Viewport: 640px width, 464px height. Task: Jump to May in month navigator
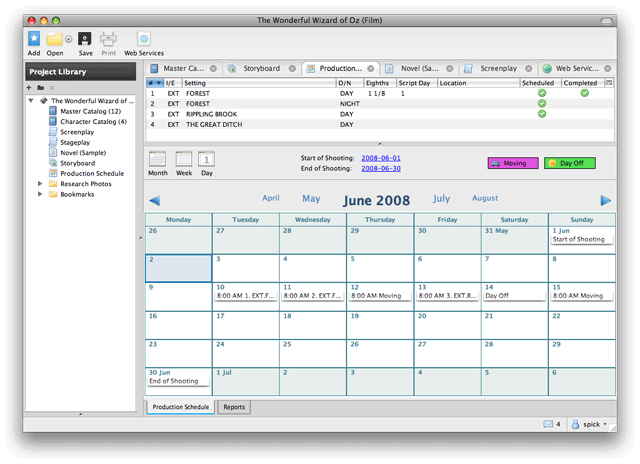pyautogui.click(x=311, y=199)
